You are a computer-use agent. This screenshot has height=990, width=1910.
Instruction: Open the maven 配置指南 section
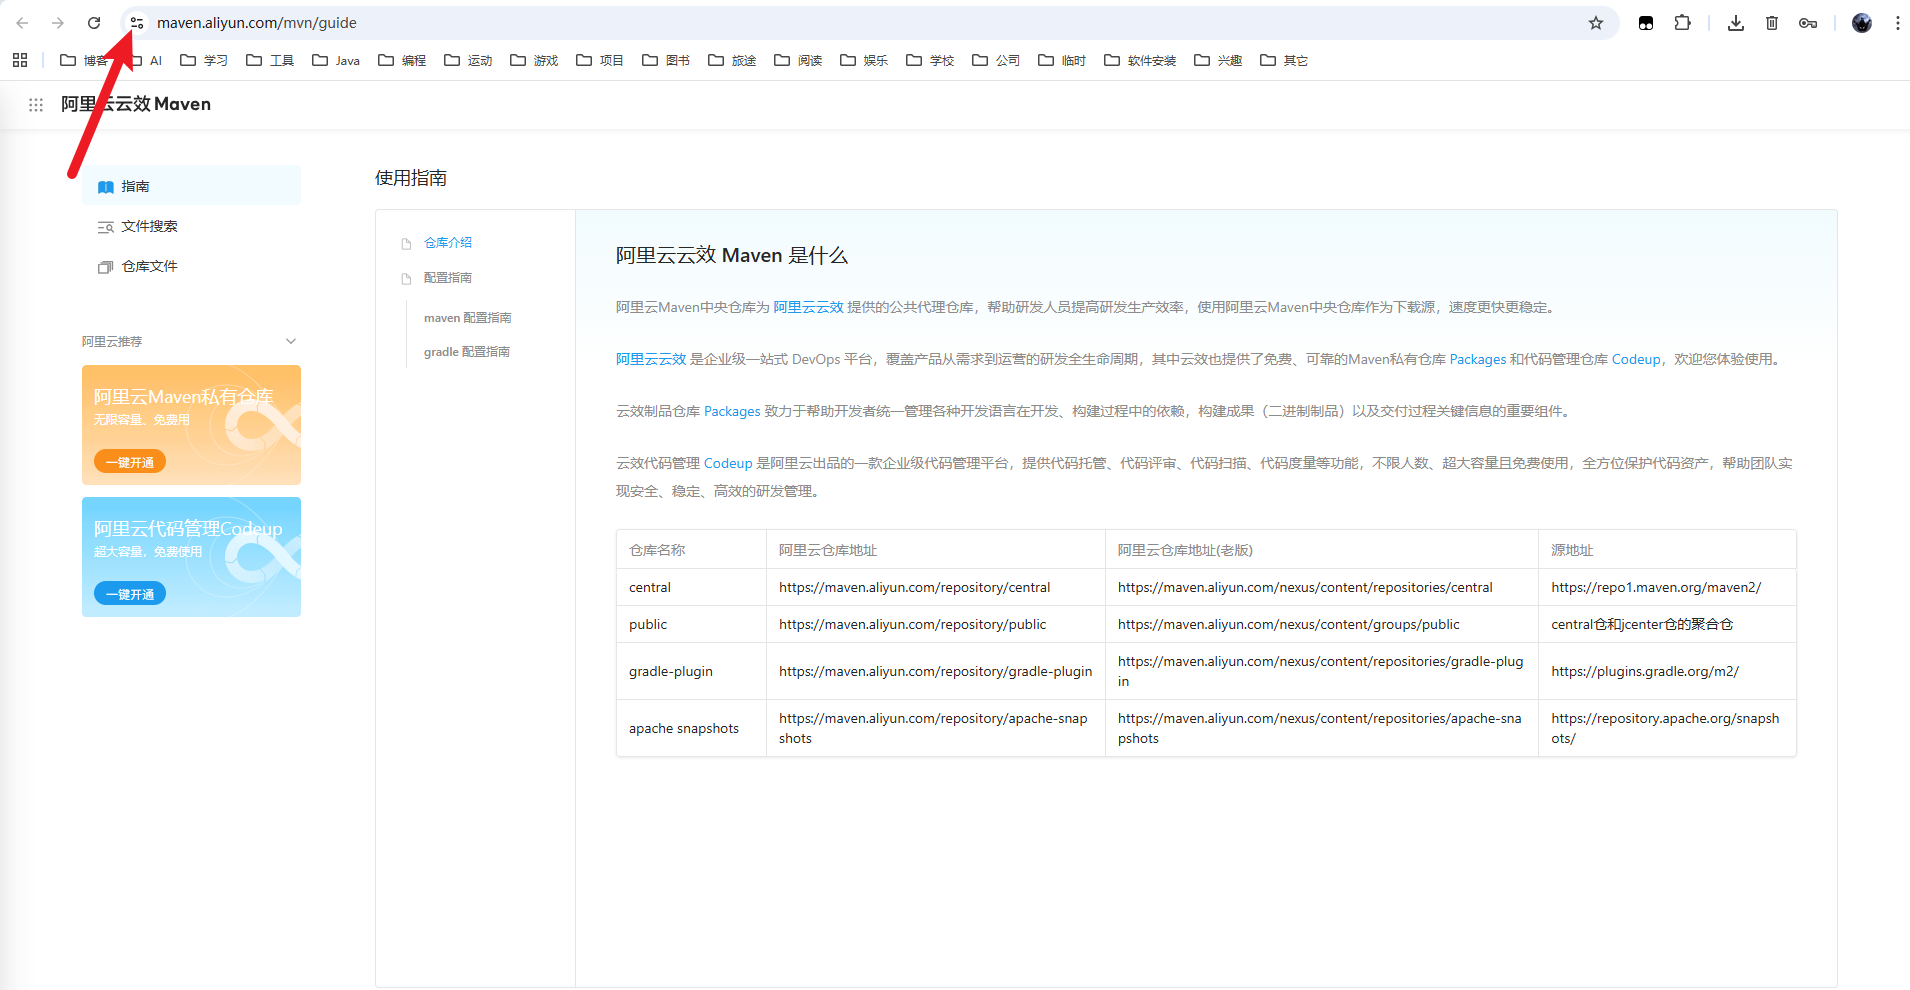pos(467,318)
